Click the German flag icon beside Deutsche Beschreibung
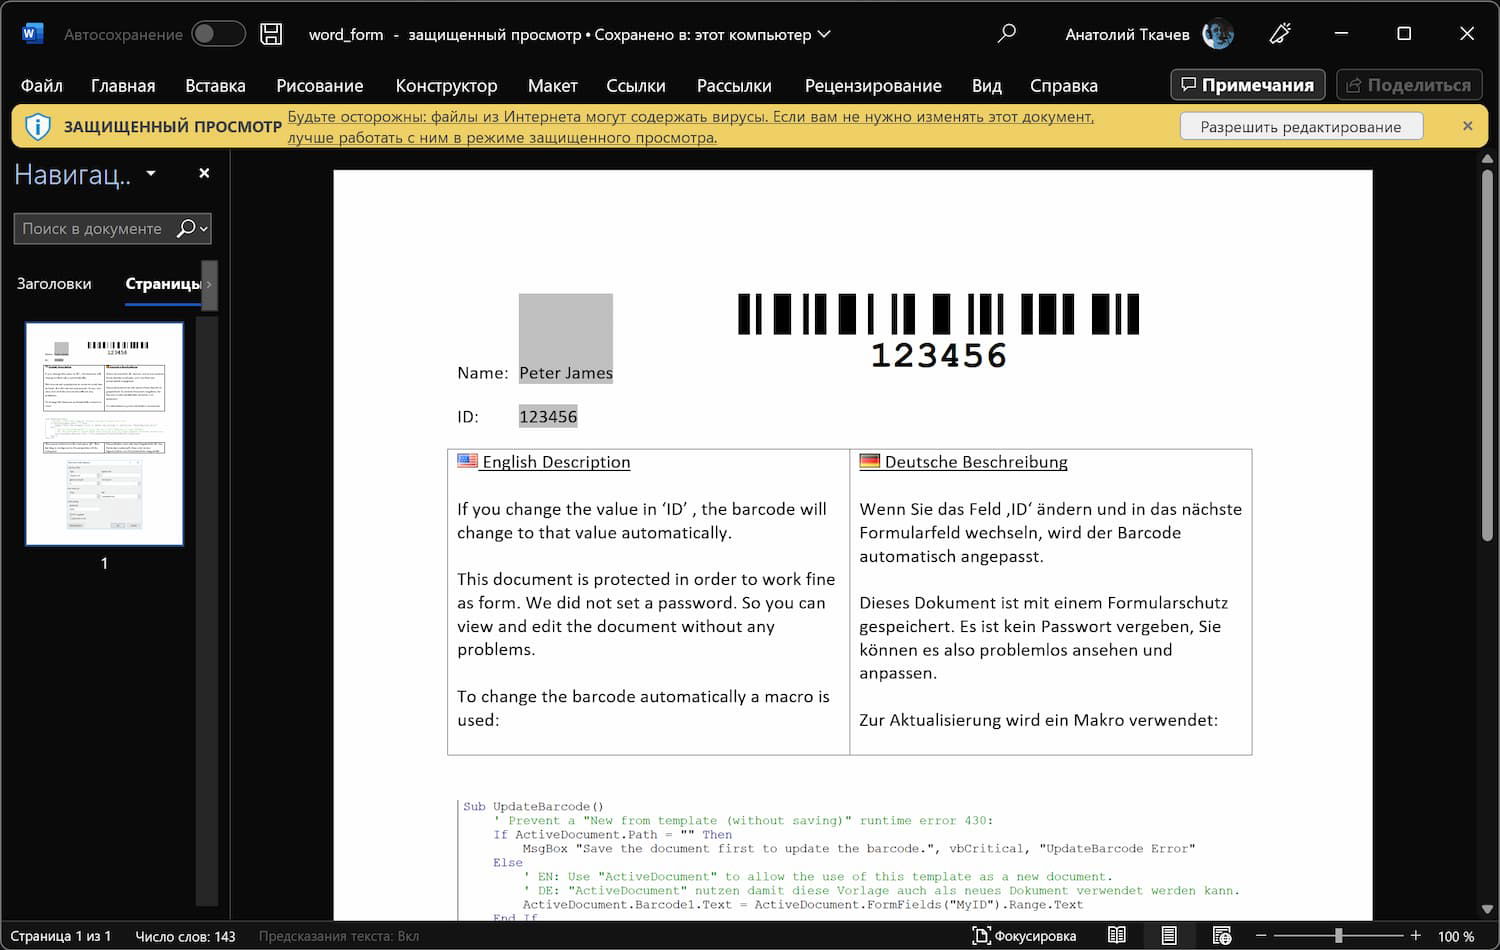This screenshot has width=1500, height=950. (870, 461)
